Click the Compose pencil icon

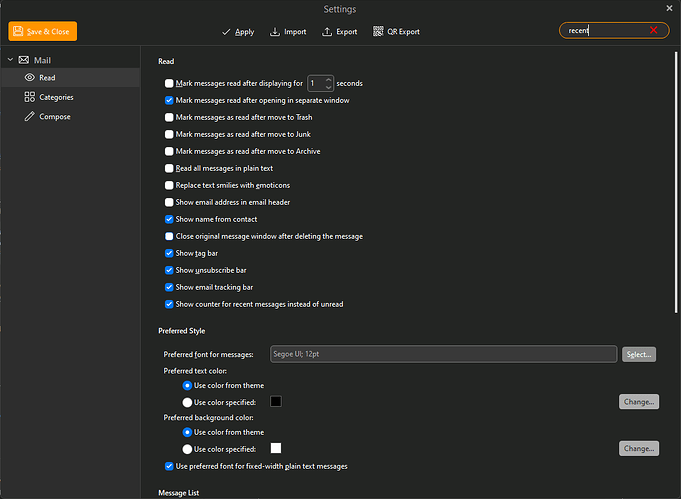click(x=30, y=116)
